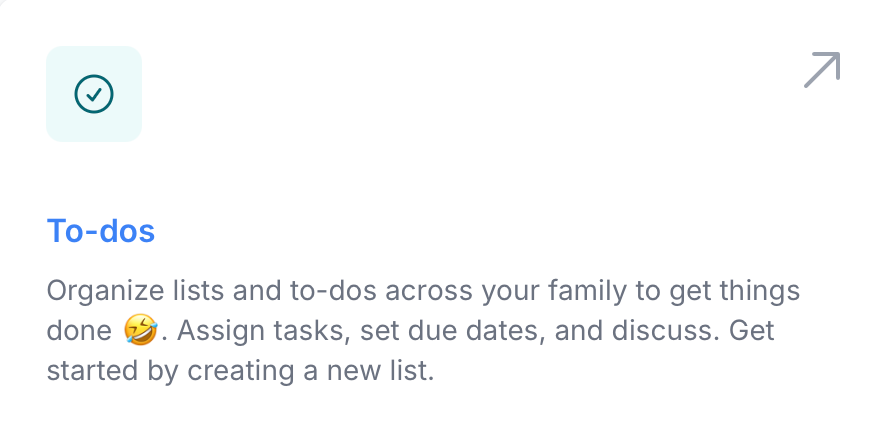Screen dimensions: 888x432
Task: Open the card via diagonal arrow icon
Action: (822, 70)
